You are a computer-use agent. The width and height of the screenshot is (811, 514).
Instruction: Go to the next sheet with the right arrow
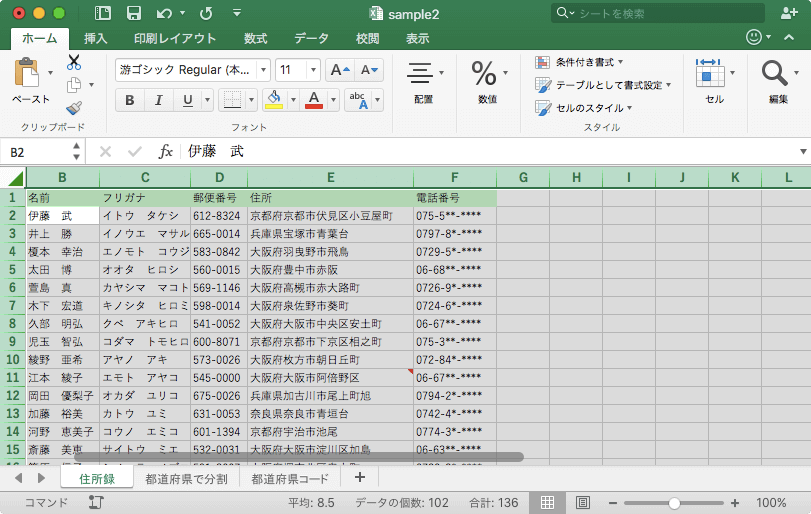[41, 478]
